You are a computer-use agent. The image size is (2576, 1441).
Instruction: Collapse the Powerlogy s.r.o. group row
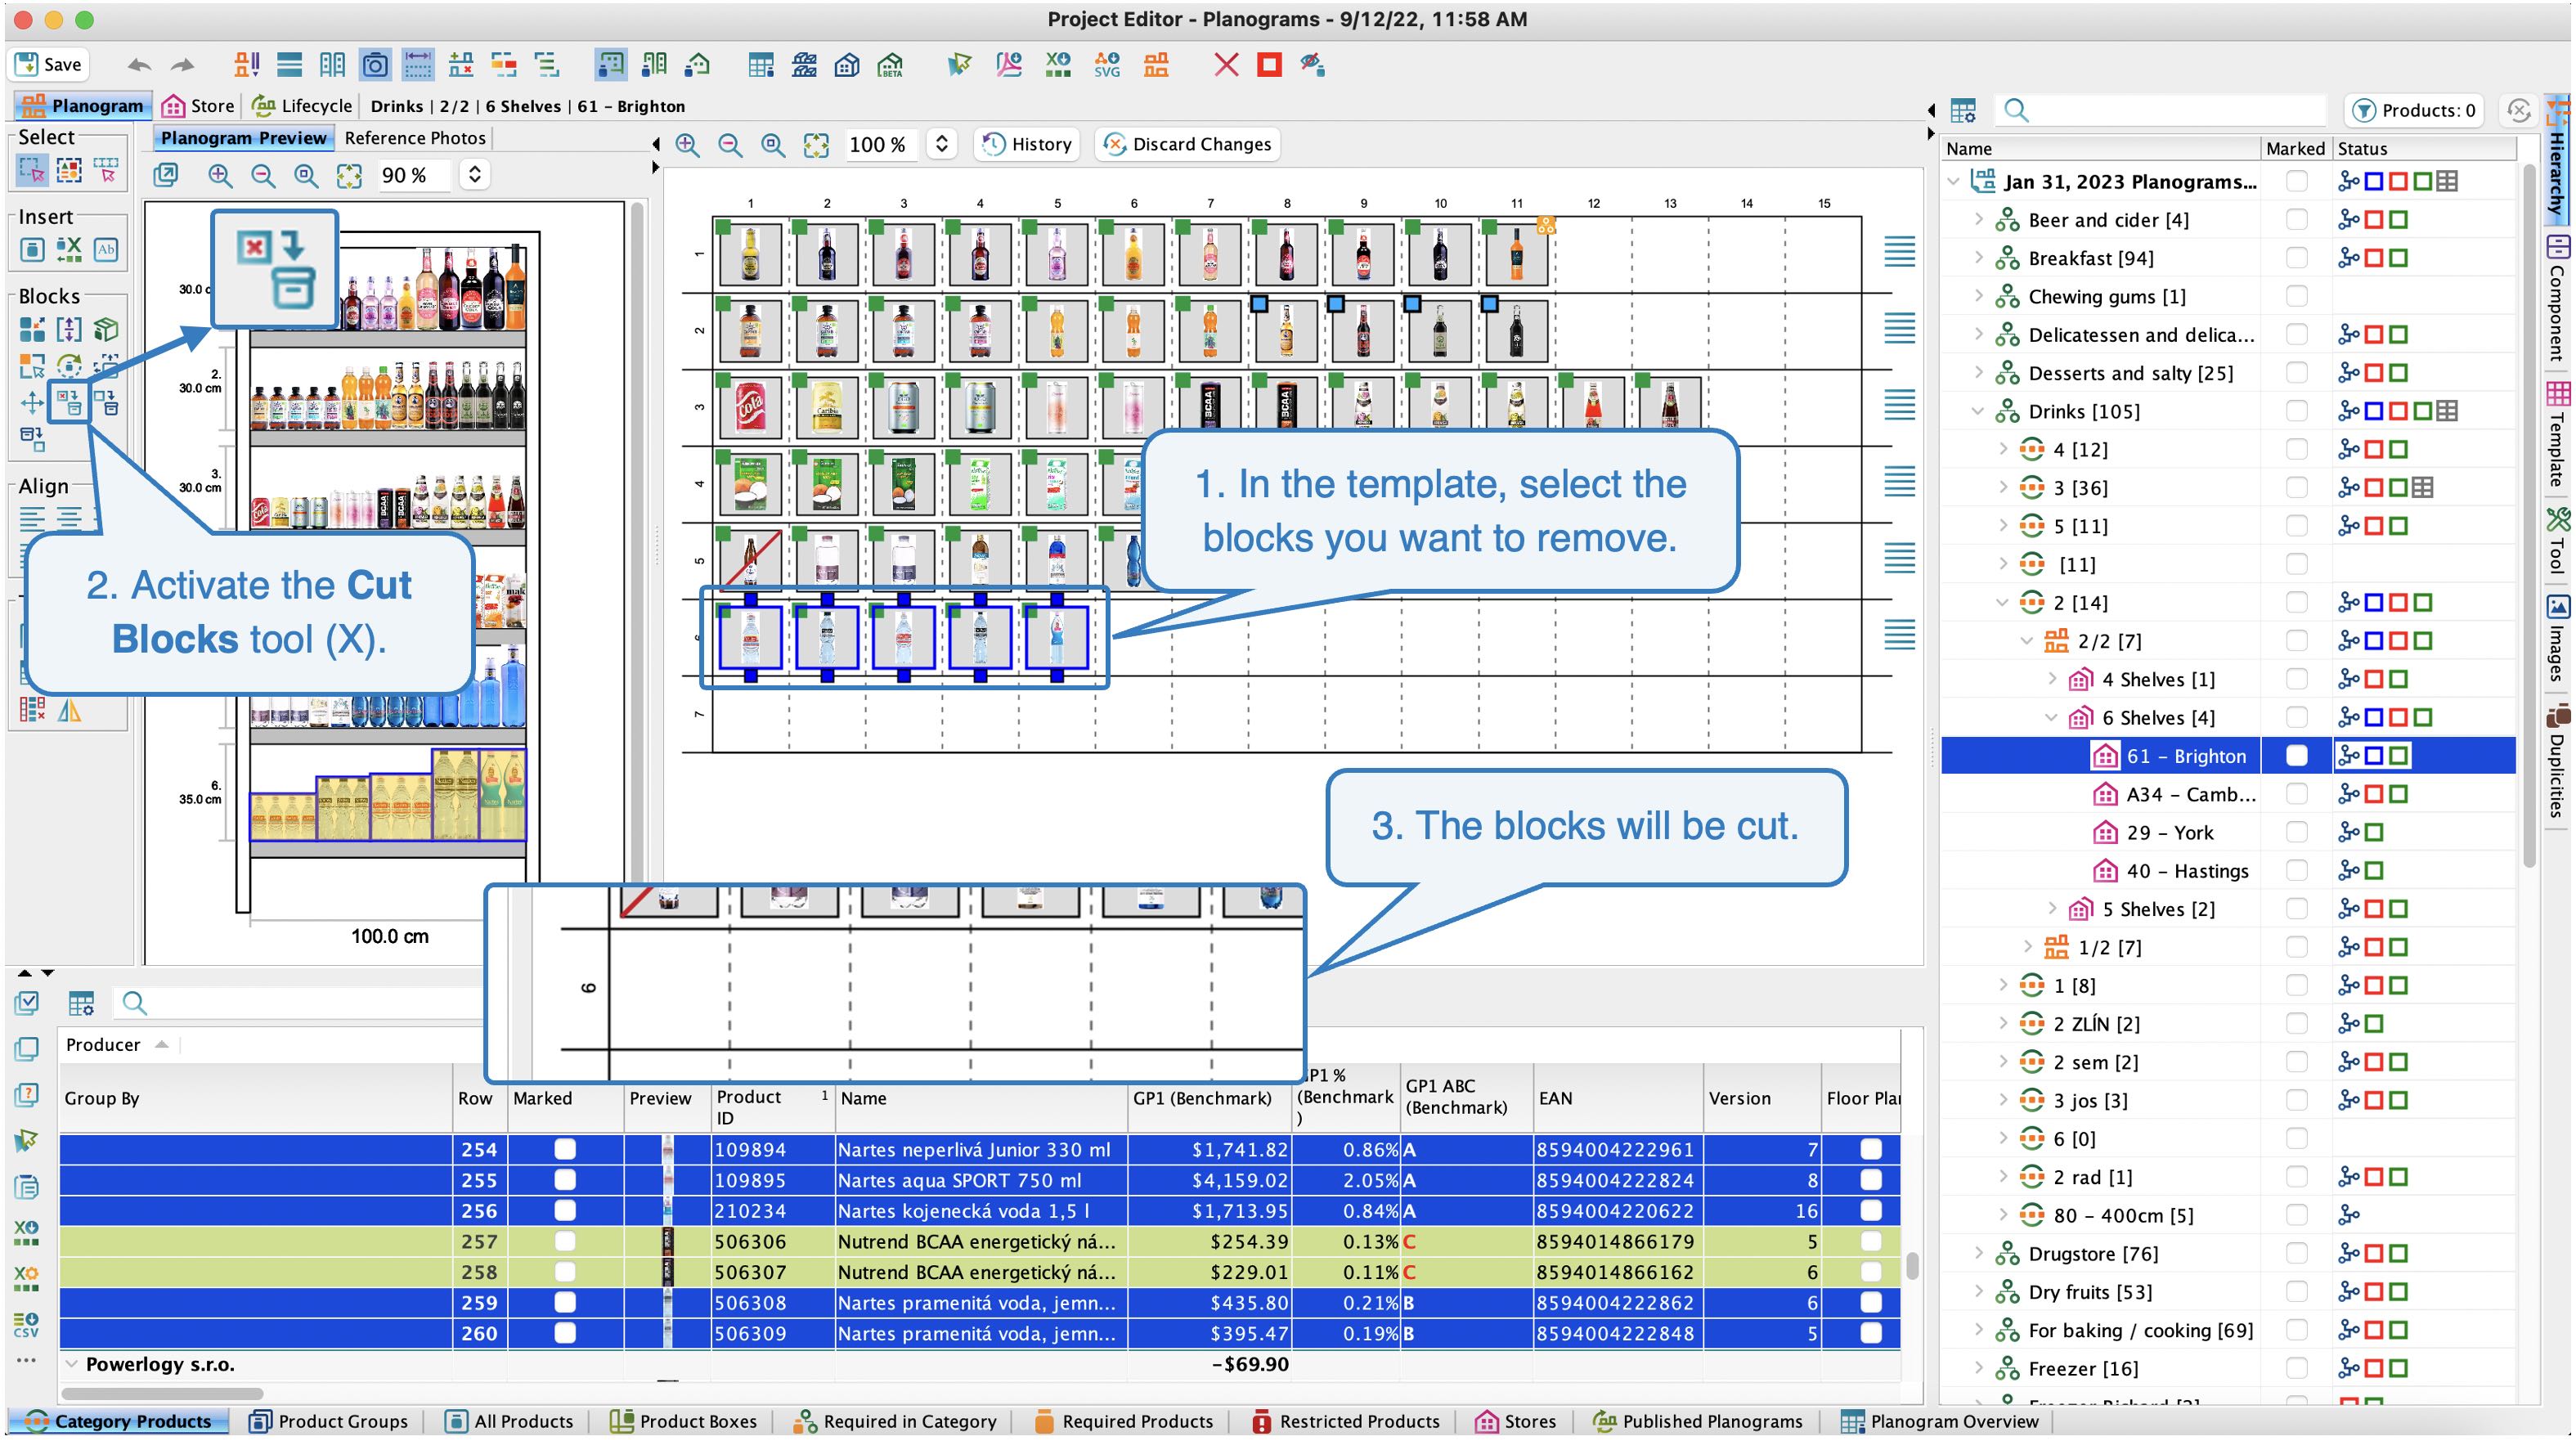click(x=71, y=1363)
